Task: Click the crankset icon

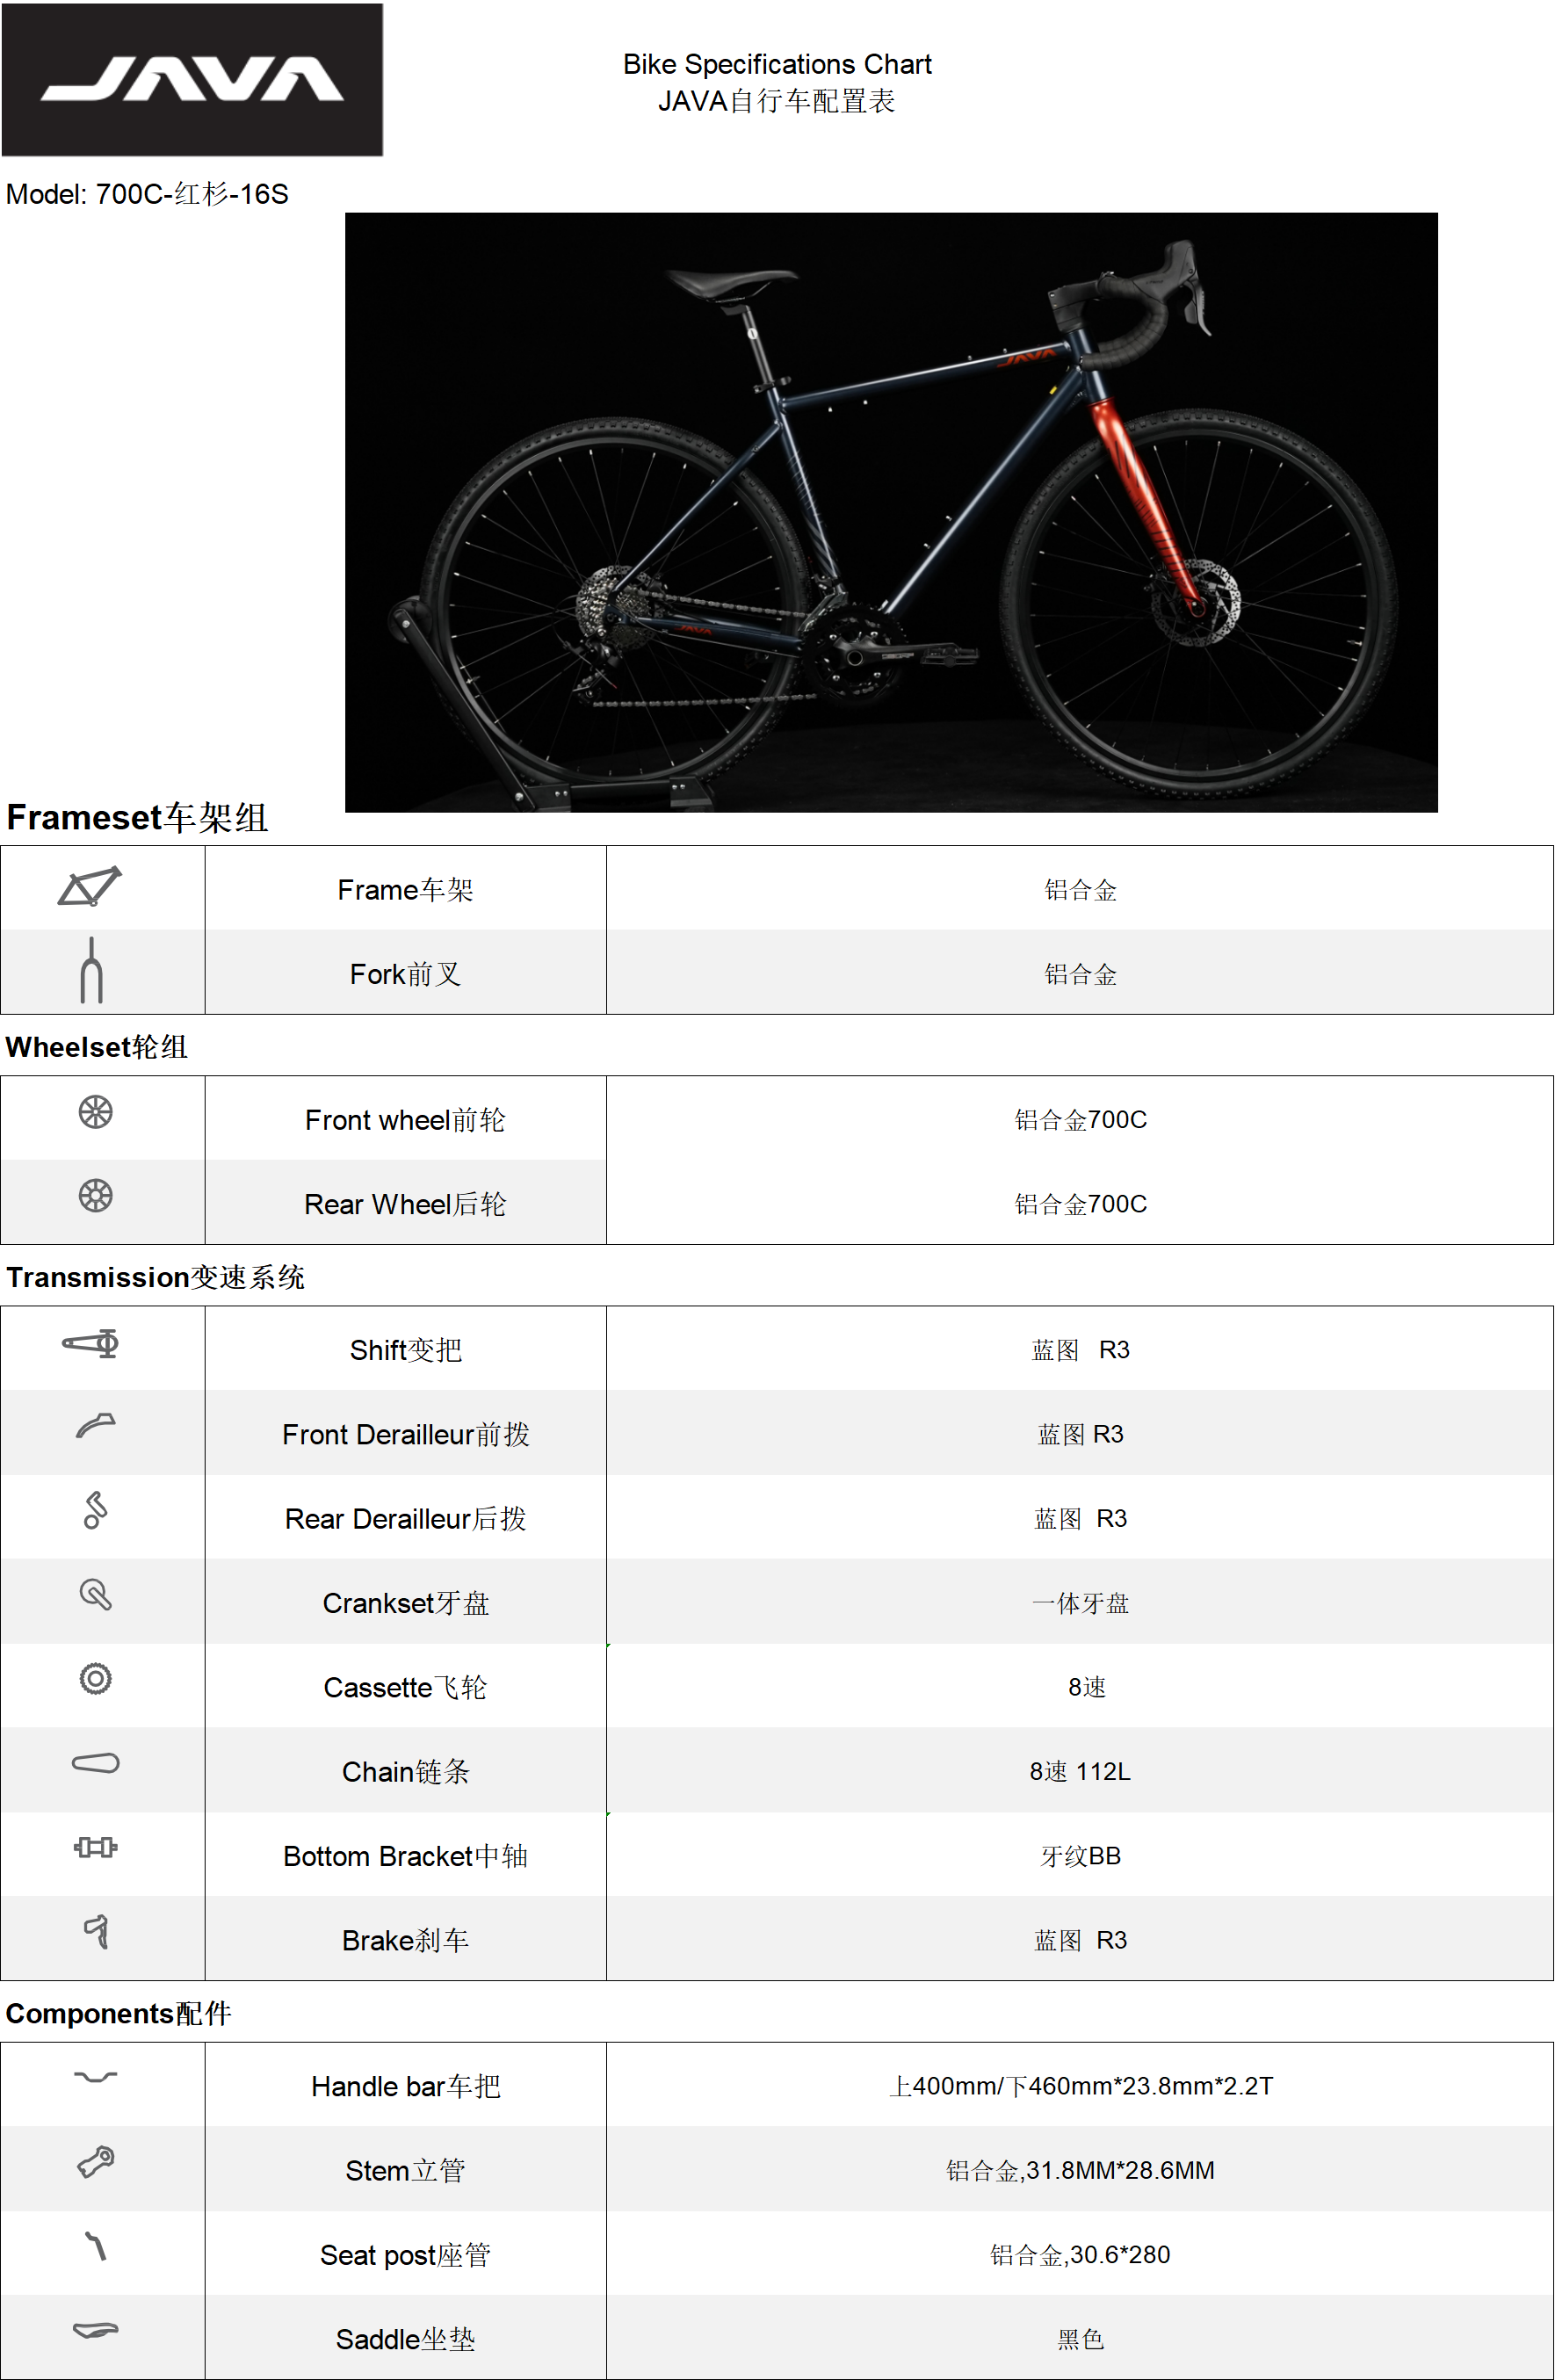Action: pyautogui.click(x=95, y=1594)
